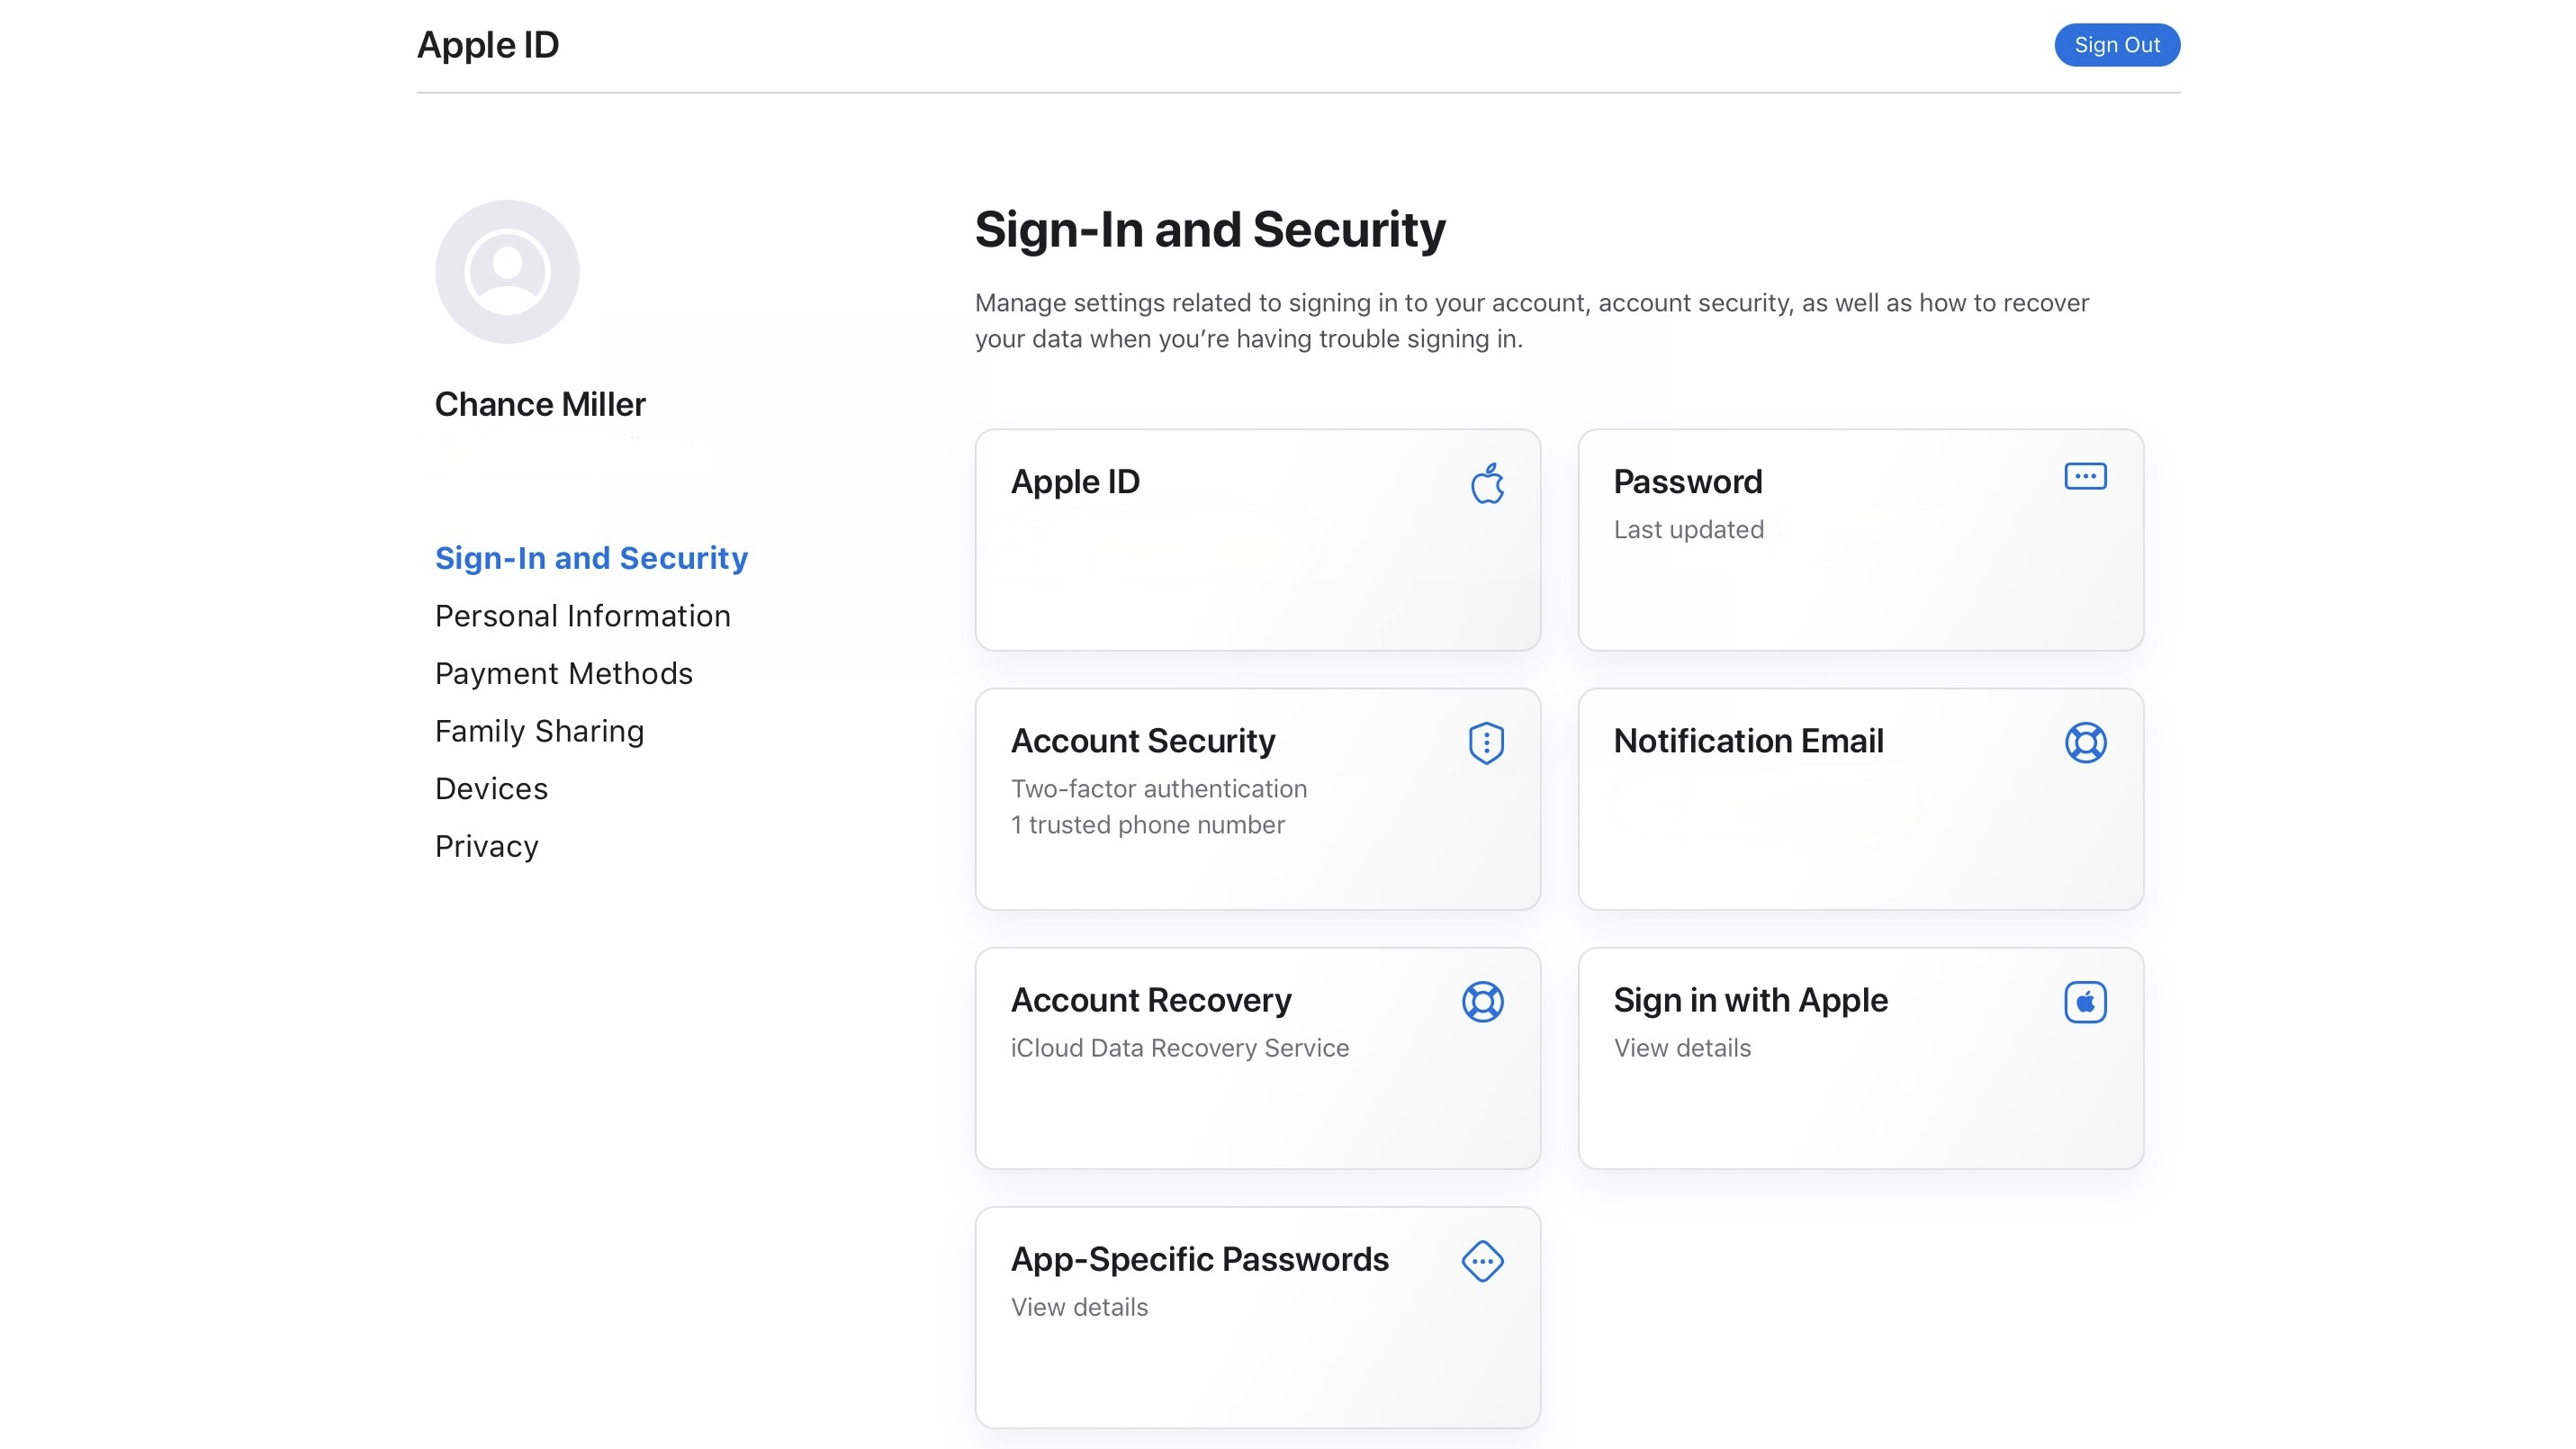
Task: Select the shield icon on Account Security card
Action: pyautogui.click(x=1485, y=742)
